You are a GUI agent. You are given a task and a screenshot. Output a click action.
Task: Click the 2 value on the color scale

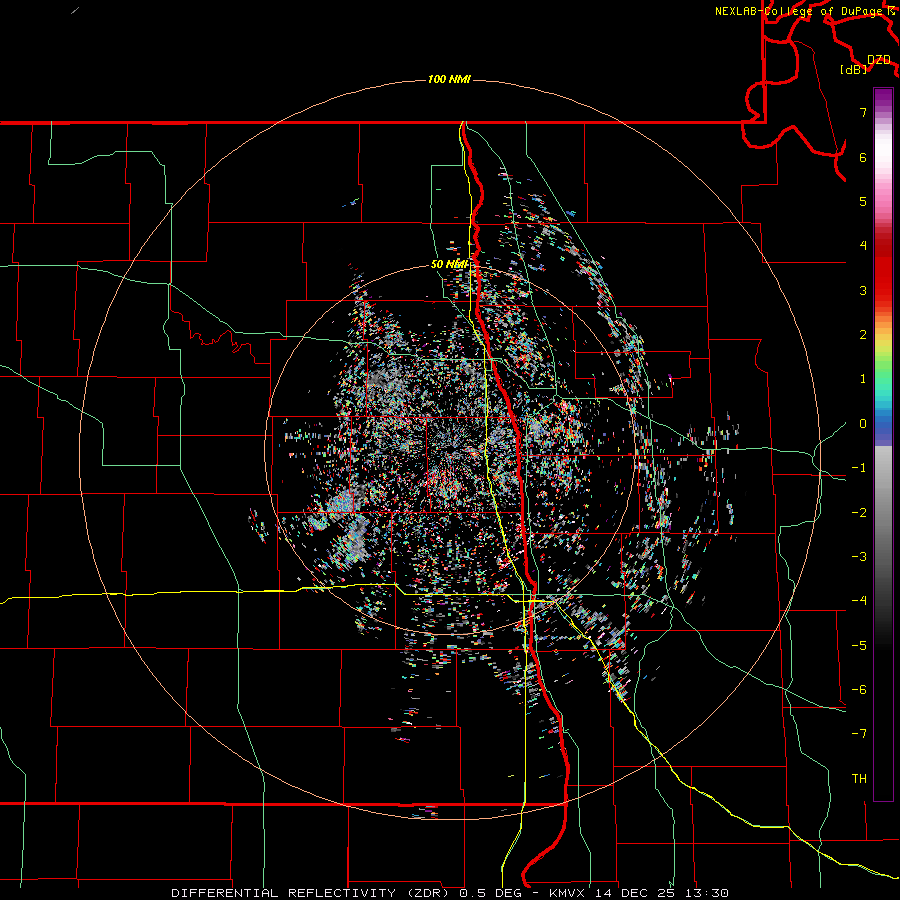863,335
